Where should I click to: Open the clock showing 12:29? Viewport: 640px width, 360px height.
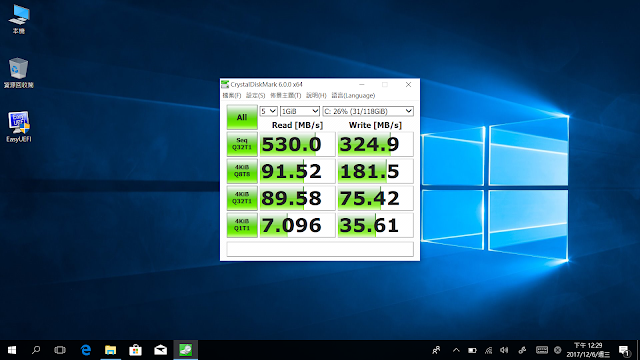coord(588,350)
